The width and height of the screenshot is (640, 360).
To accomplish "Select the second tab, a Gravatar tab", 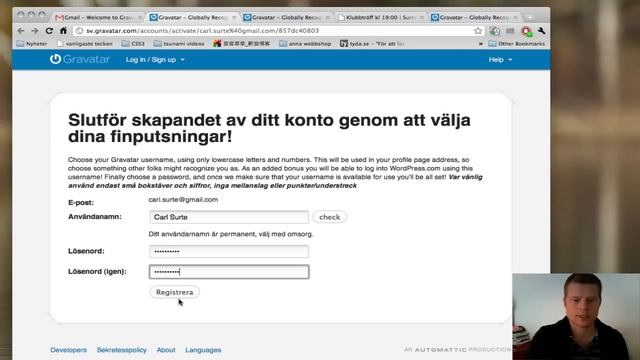I will pyautogui.click(x=192, y=17).
